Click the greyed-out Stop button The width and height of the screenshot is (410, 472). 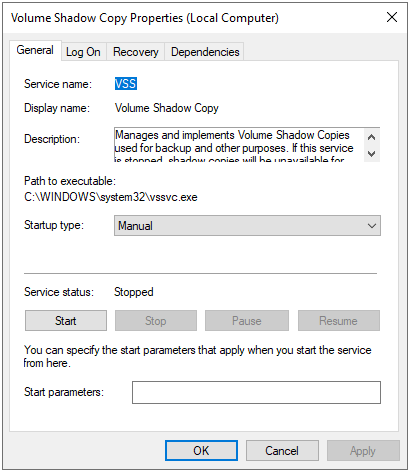(x=156, y=321)
